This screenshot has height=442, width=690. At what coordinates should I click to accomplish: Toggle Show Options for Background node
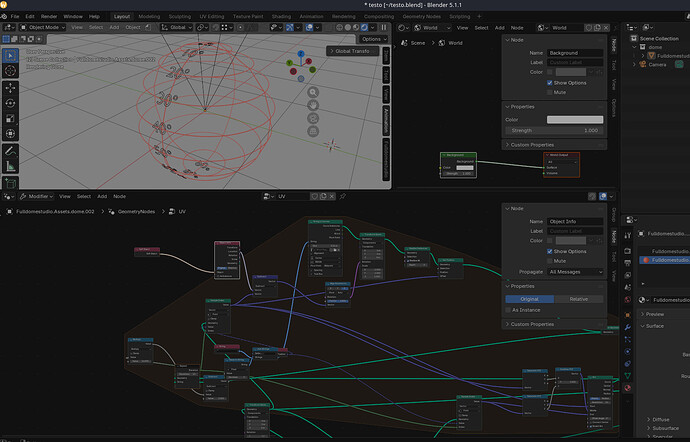[550, 83]
